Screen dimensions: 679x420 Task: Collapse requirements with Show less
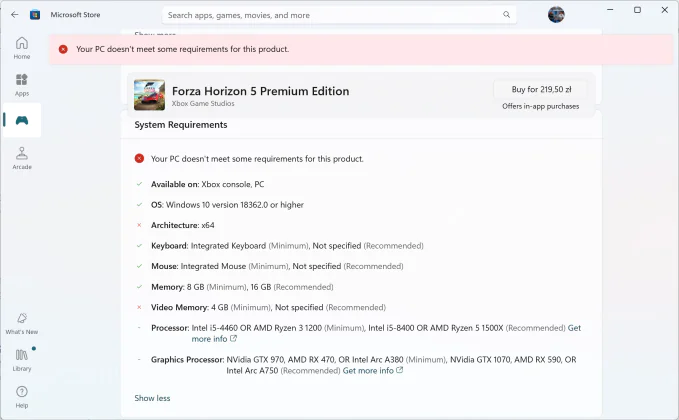pos(152,398)
